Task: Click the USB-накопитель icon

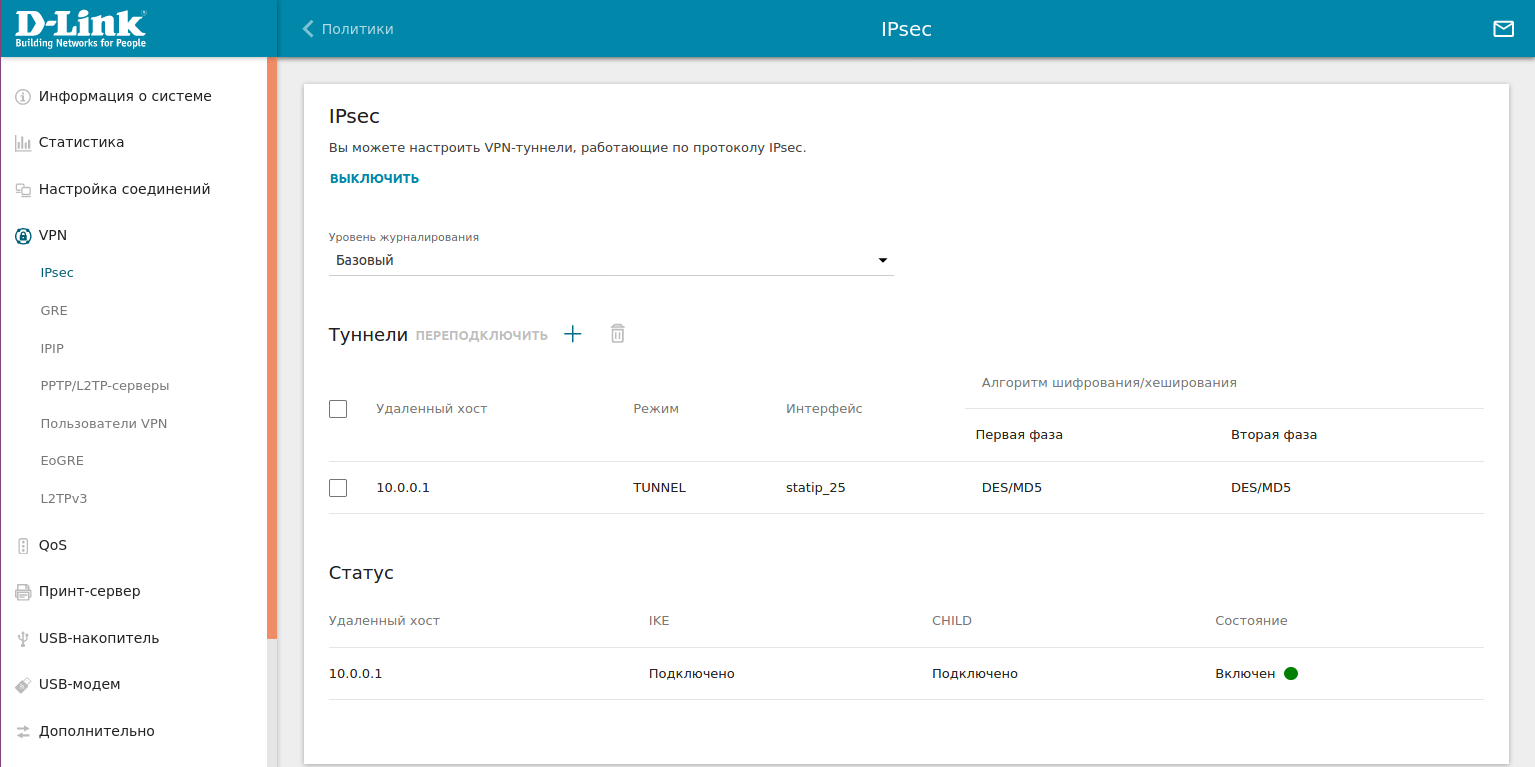Action: tap(23, 639)
